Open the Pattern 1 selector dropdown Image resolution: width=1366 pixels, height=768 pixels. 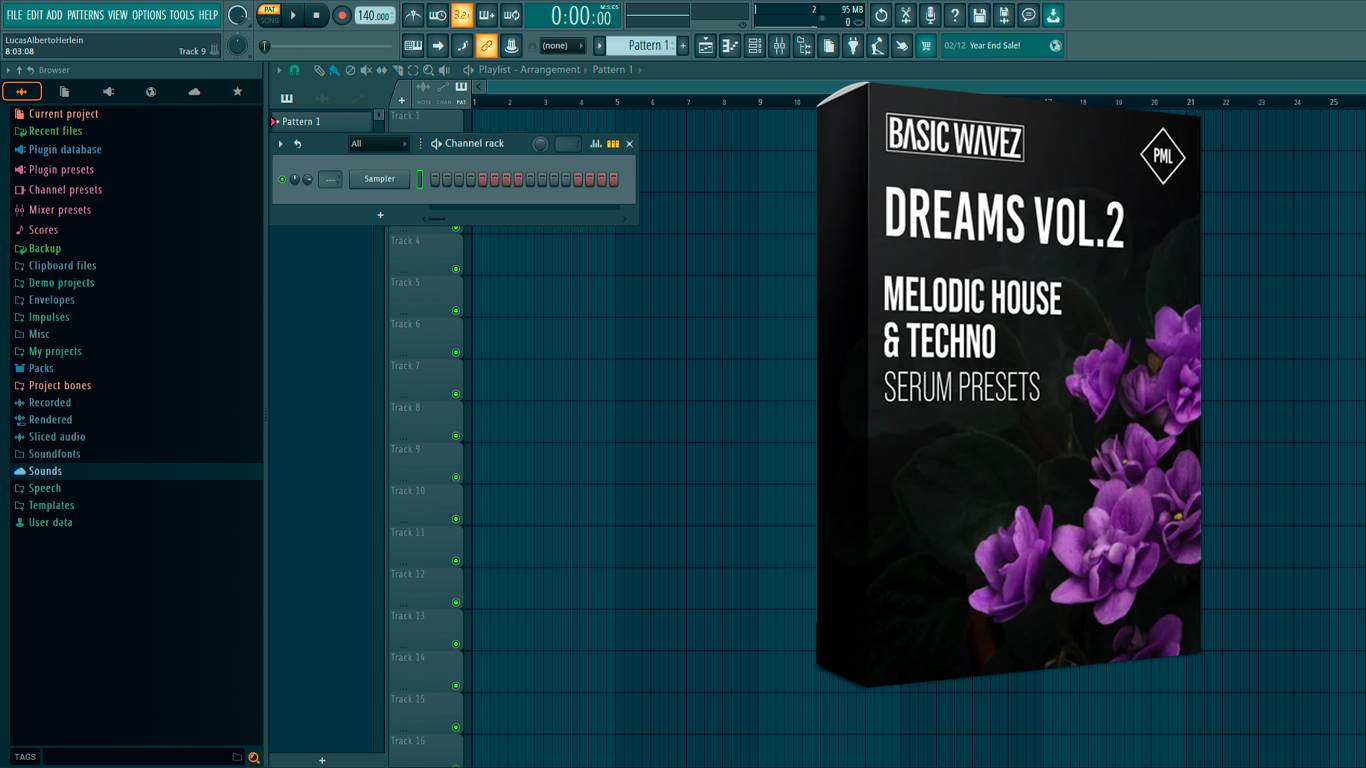(x=643, y=46)
